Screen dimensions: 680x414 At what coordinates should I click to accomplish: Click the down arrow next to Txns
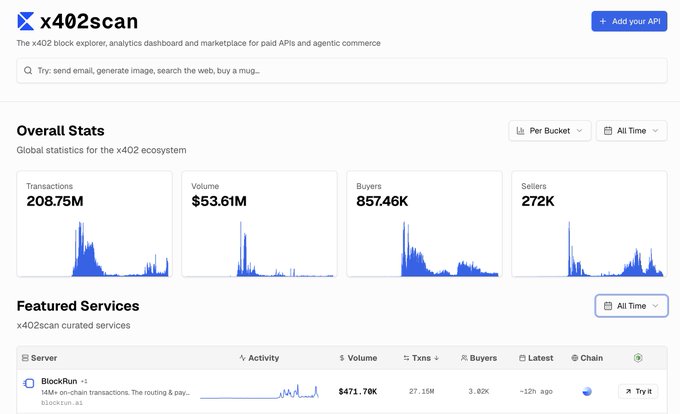pos(436,358)
